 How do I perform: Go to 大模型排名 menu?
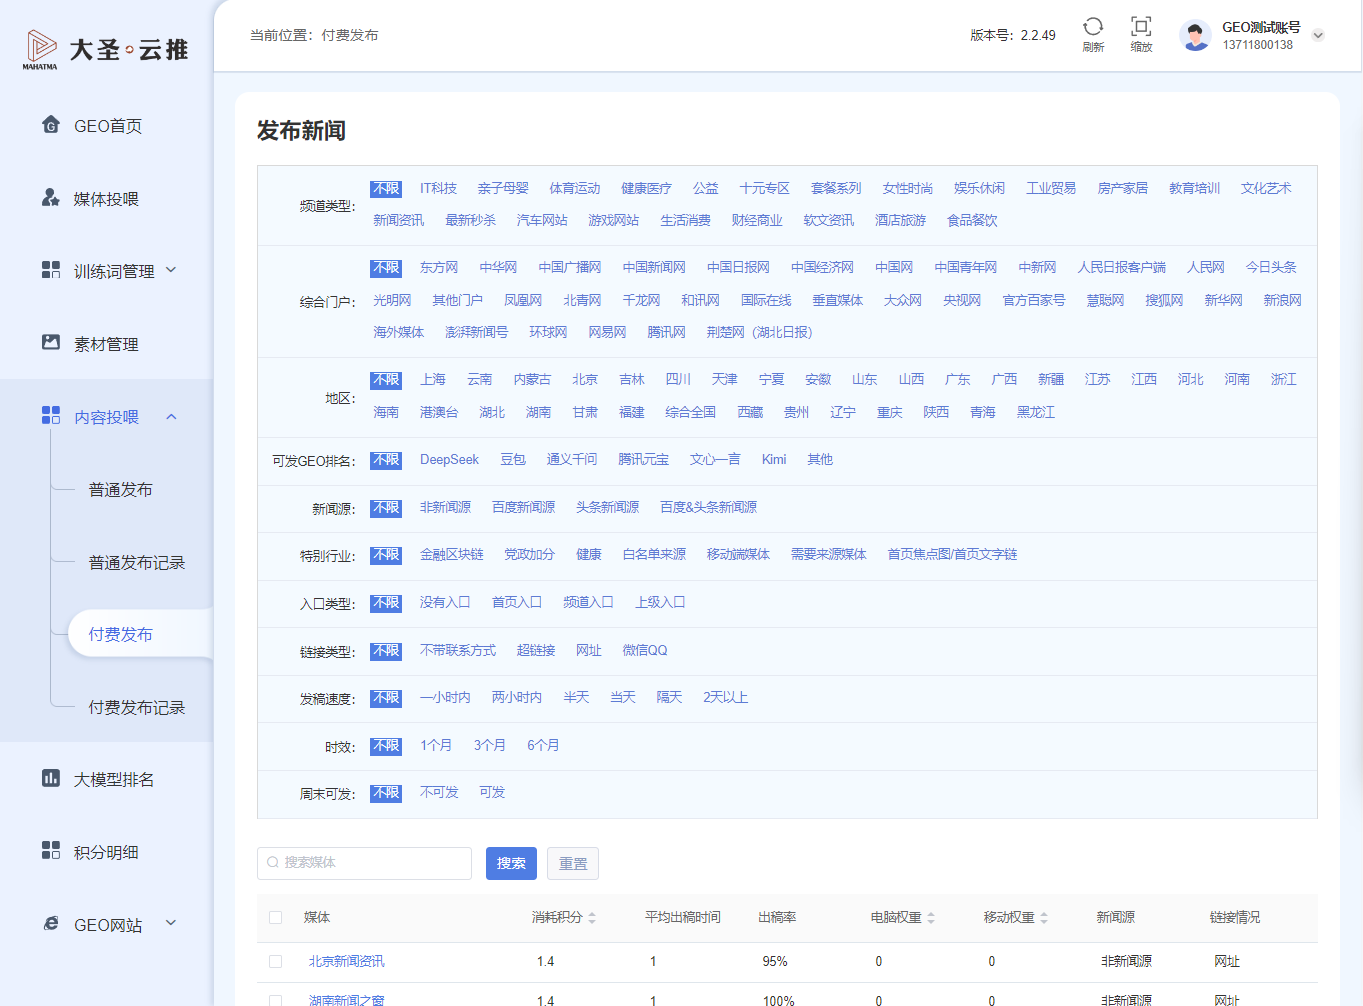114,780
